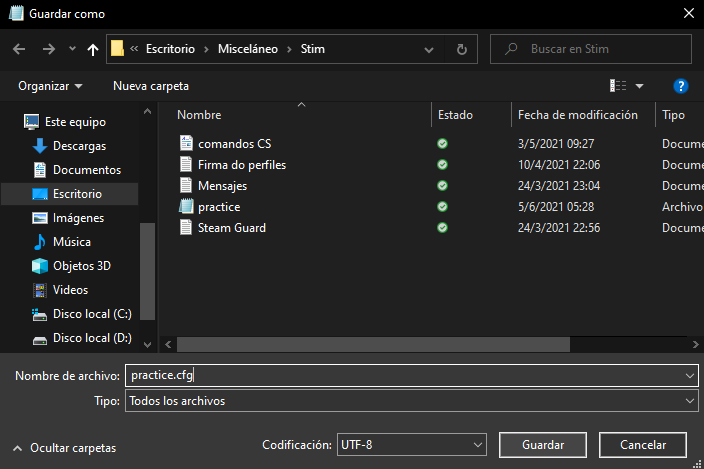Select the comandos CS file icon
Screen dimensions: 704x469
pos(185,144)
